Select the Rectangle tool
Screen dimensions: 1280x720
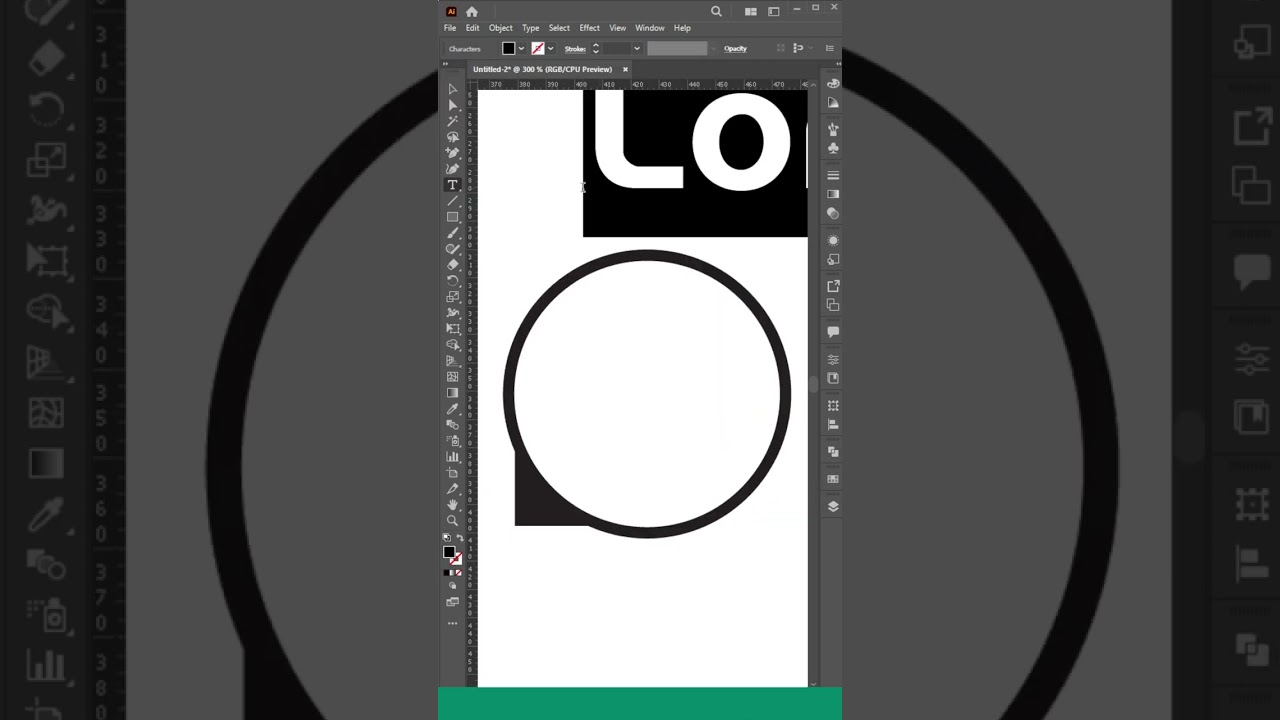[x=453, y=217]
